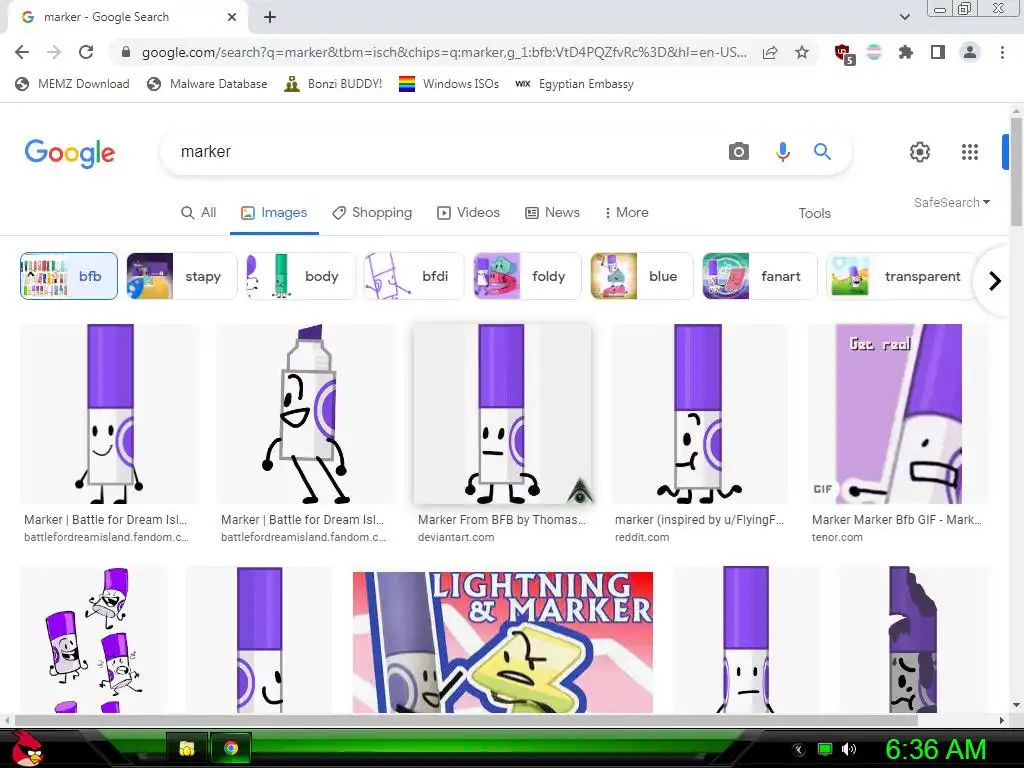Open the multiple dancing markers image
The image size is (1024, 768).
pyautogui.click(x=93, y=640)
